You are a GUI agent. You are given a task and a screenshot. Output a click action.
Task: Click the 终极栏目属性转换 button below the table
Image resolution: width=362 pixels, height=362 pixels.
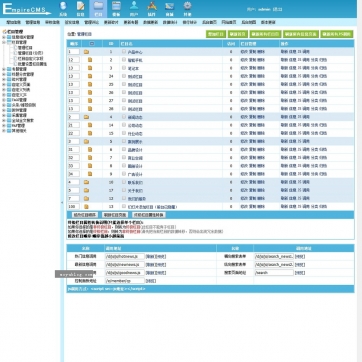tap(149, 215)
